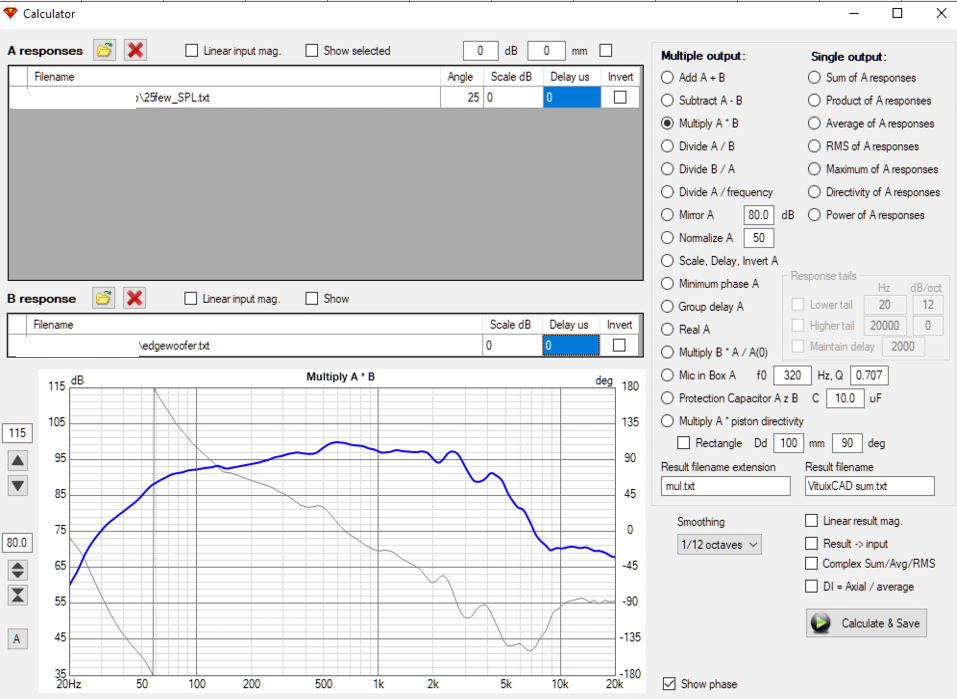
Task: Choose RMS of A responses
Action: [x=814, y=146]
